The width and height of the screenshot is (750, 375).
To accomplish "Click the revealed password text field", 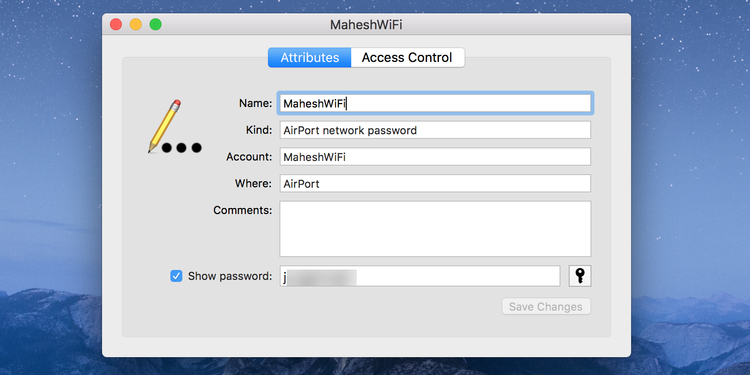I will point(419,276).
